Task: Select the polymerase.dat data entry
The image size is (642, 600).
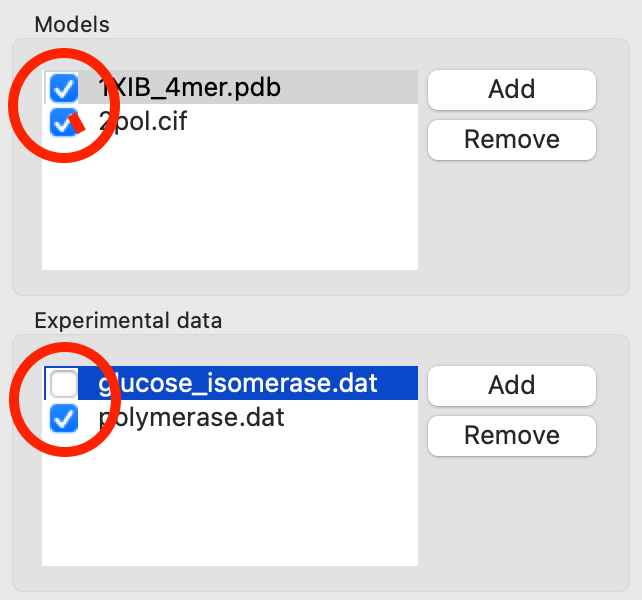Action: tap(191, 418)
